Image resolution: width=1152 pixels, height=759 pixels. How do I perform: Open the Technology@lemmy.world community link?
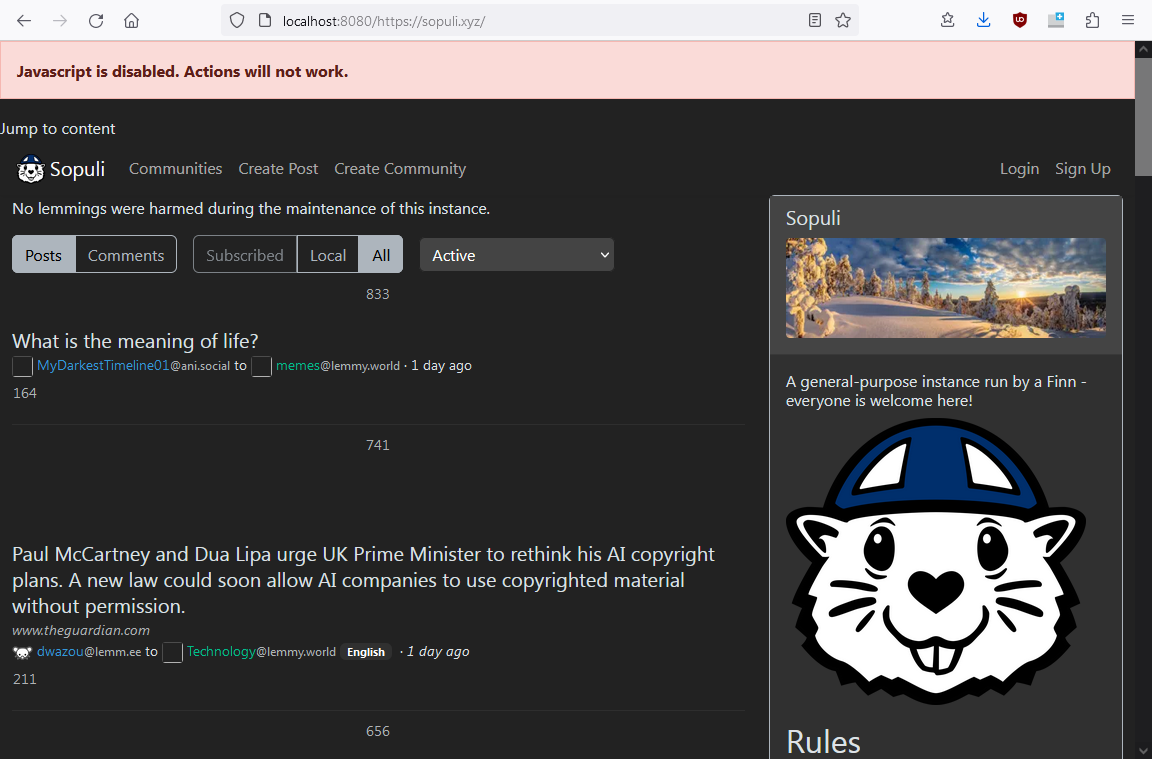[x=261, y=652]
